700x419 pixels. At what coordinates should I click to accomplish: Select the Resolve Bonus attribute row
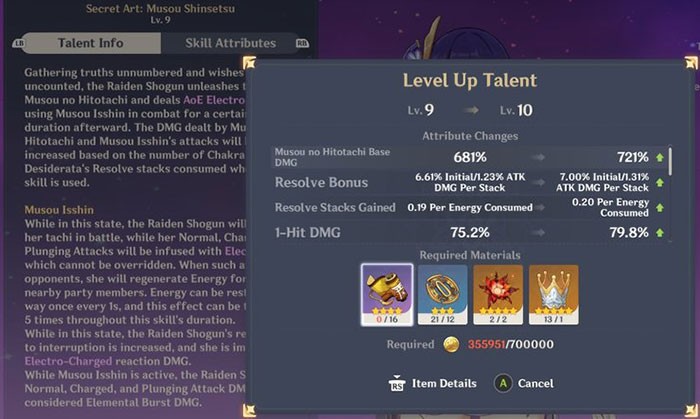[x=471, y=183]
